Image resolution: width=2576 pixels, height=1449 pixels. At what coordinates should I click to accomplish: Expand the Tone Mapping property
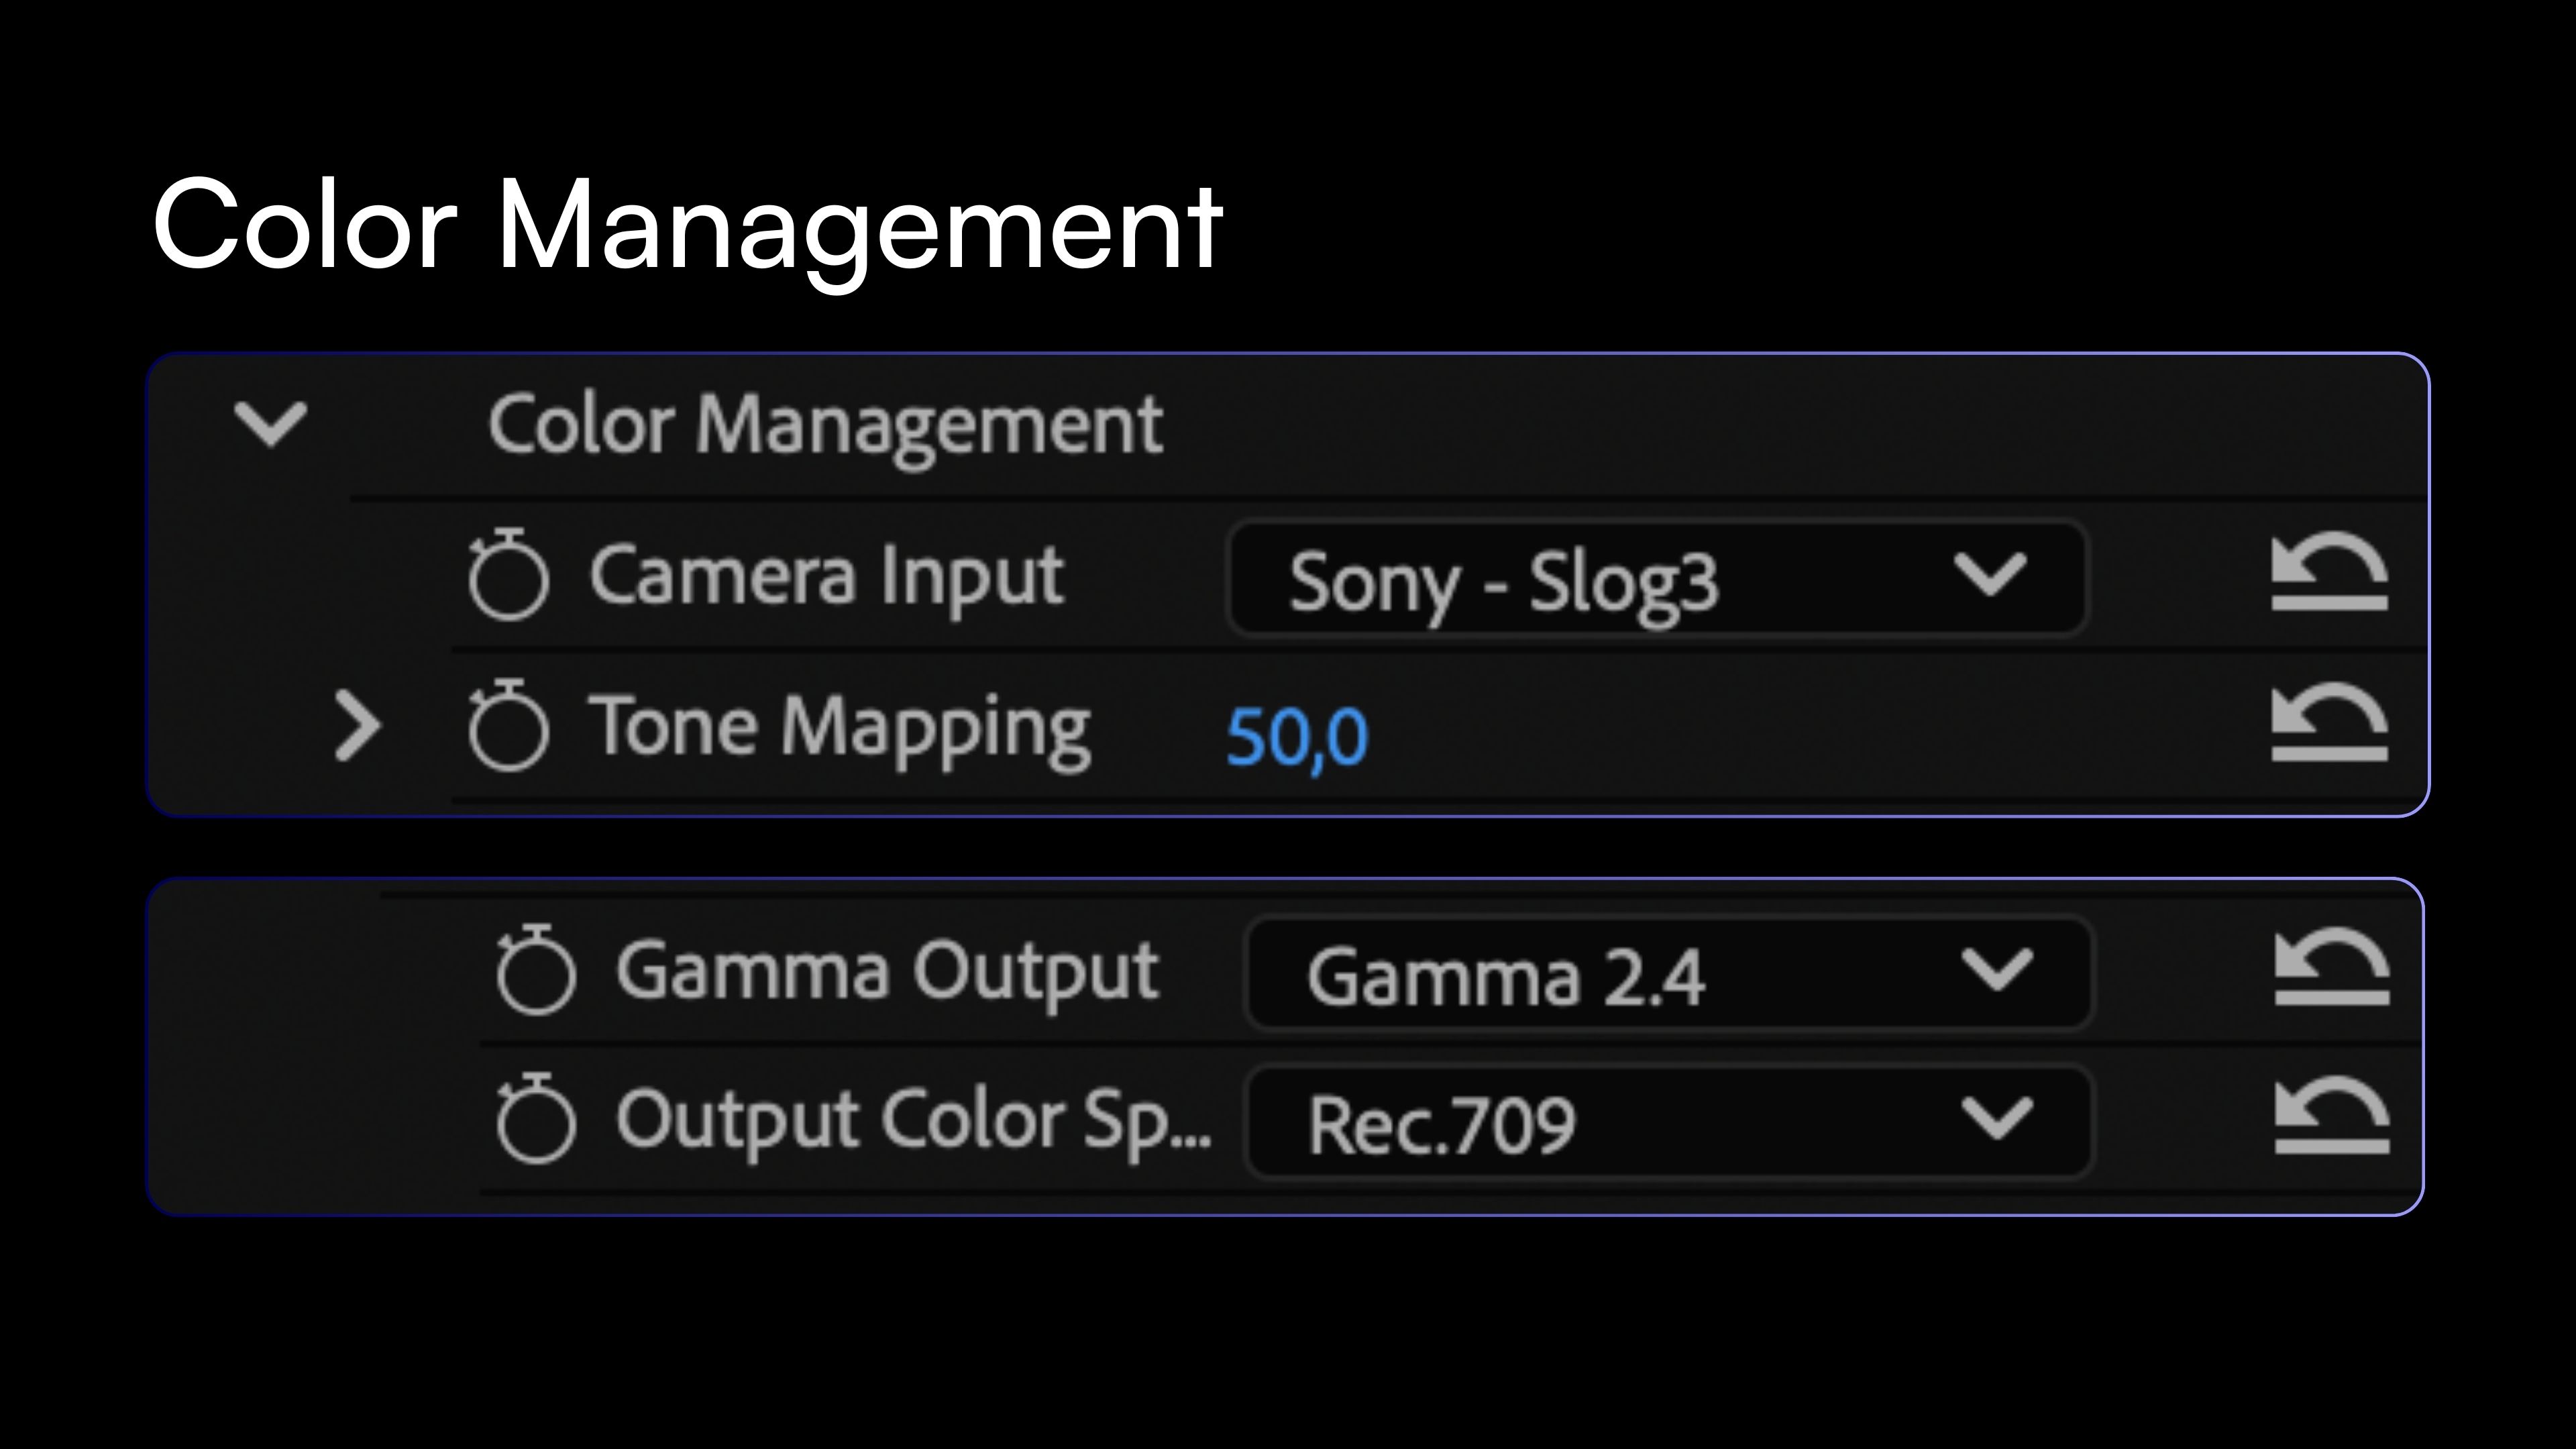click(357, 726)
